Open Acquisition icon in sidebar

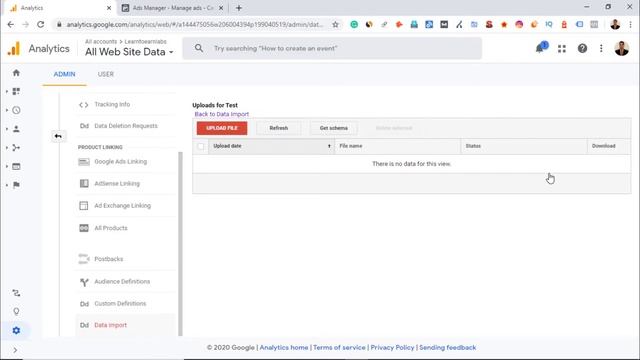[x=16, y=148]
